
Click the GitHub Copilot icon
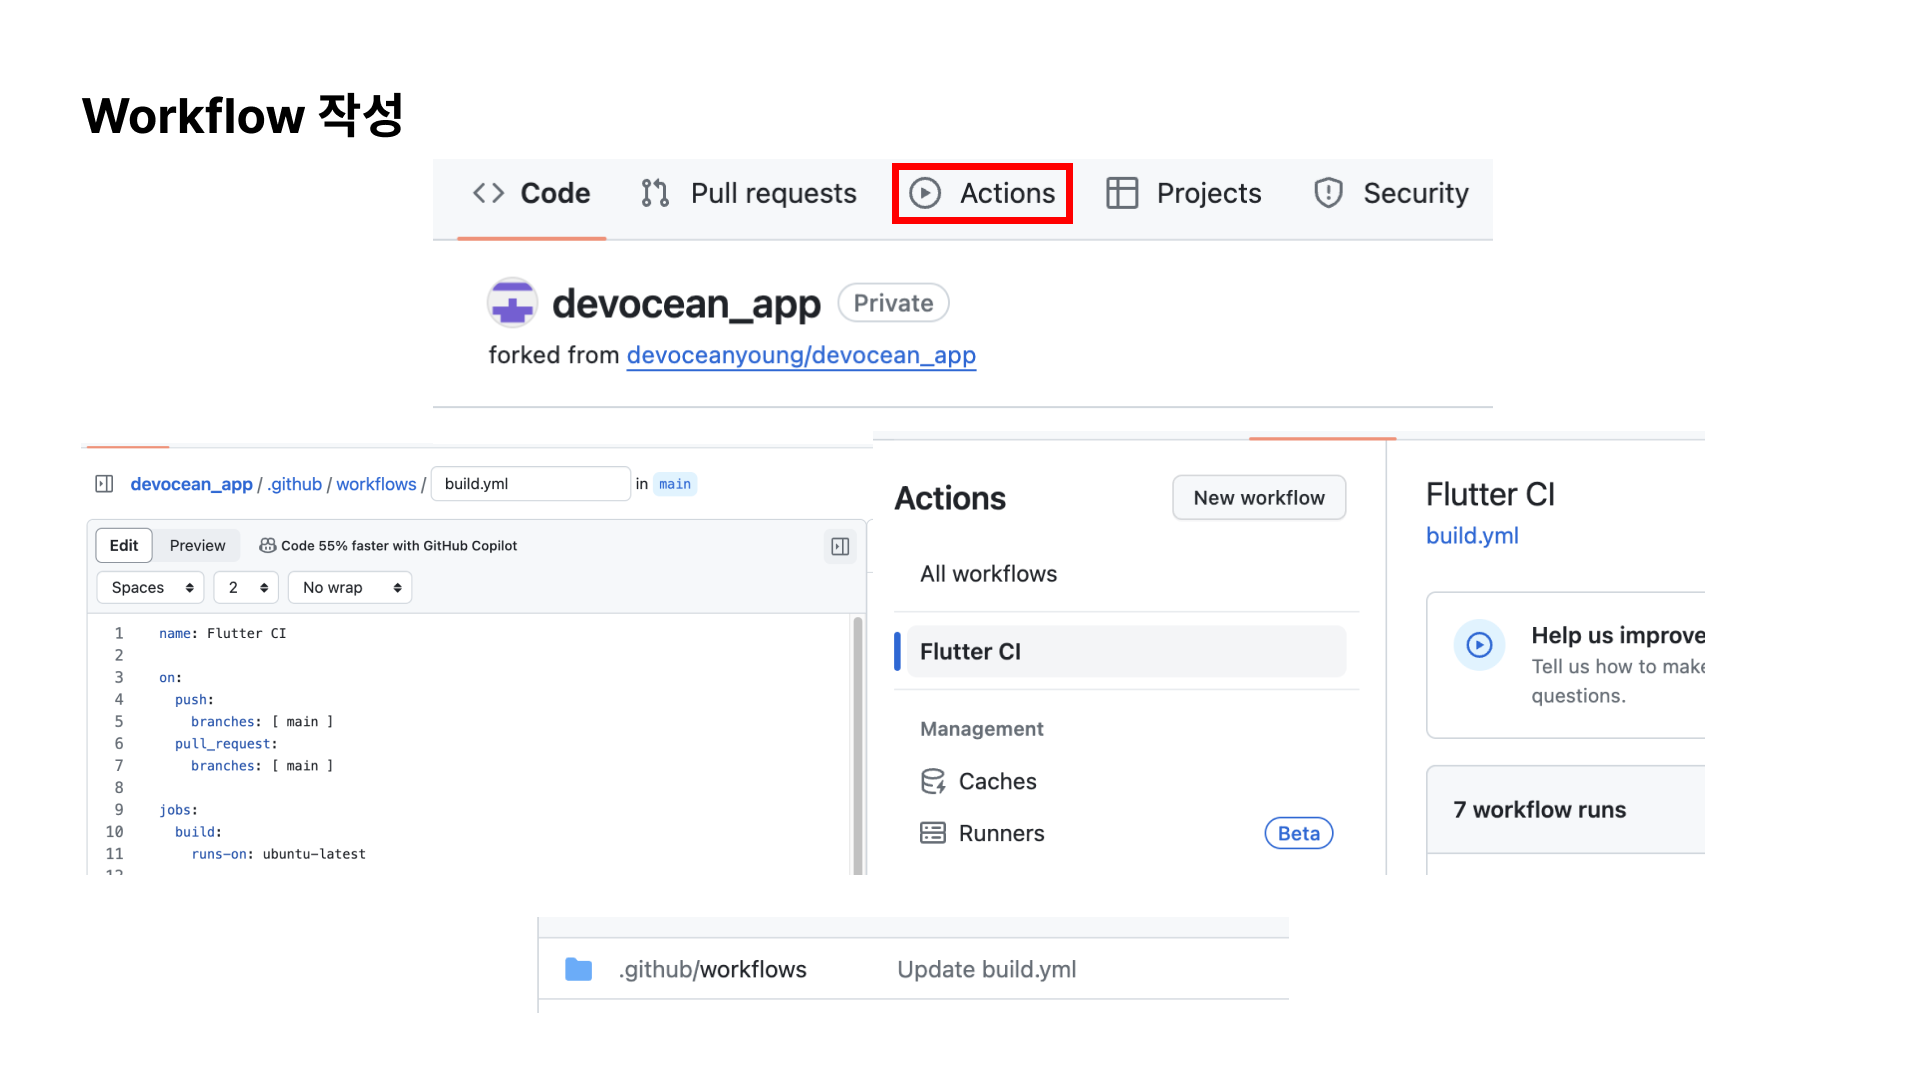pos(267,546)
